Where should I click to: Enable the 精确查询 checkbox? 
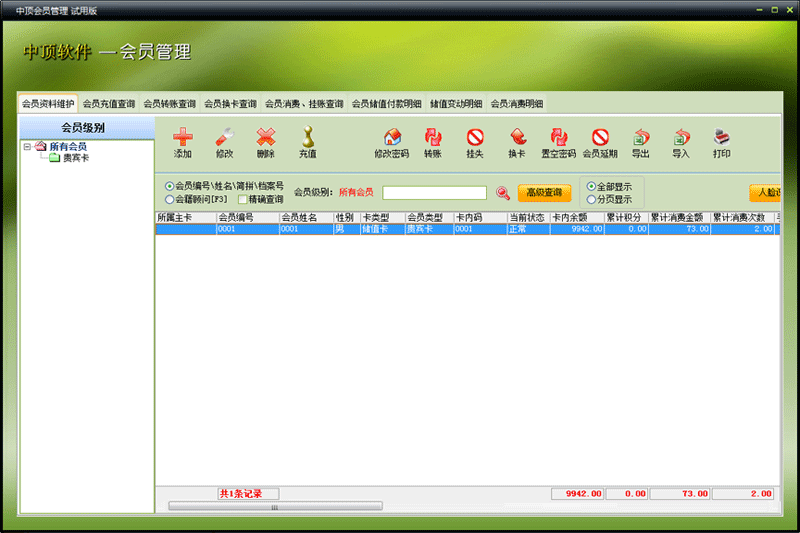coord(242,199)
